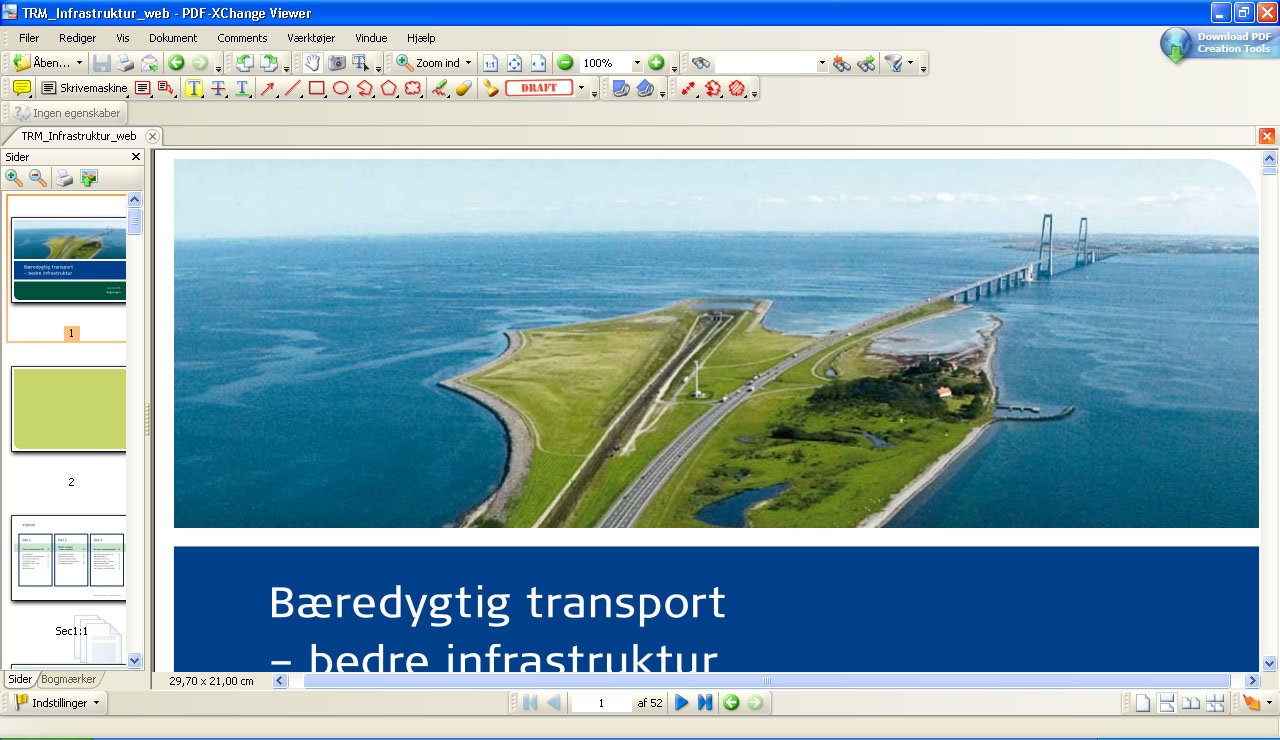Open the Dokument menu
Screen dimensions: 1280x740
(173, 38)
